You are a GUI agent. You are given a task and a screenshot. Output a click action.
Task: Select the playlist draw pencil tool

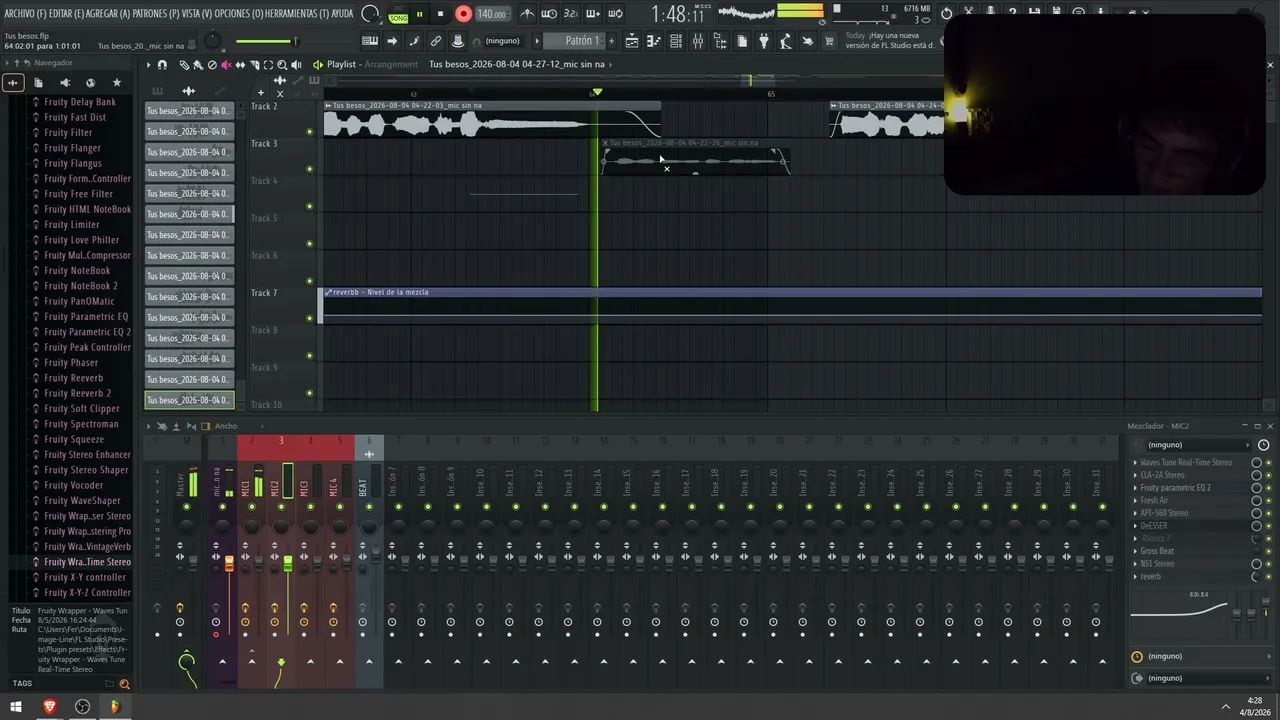[x=184, y=65]
